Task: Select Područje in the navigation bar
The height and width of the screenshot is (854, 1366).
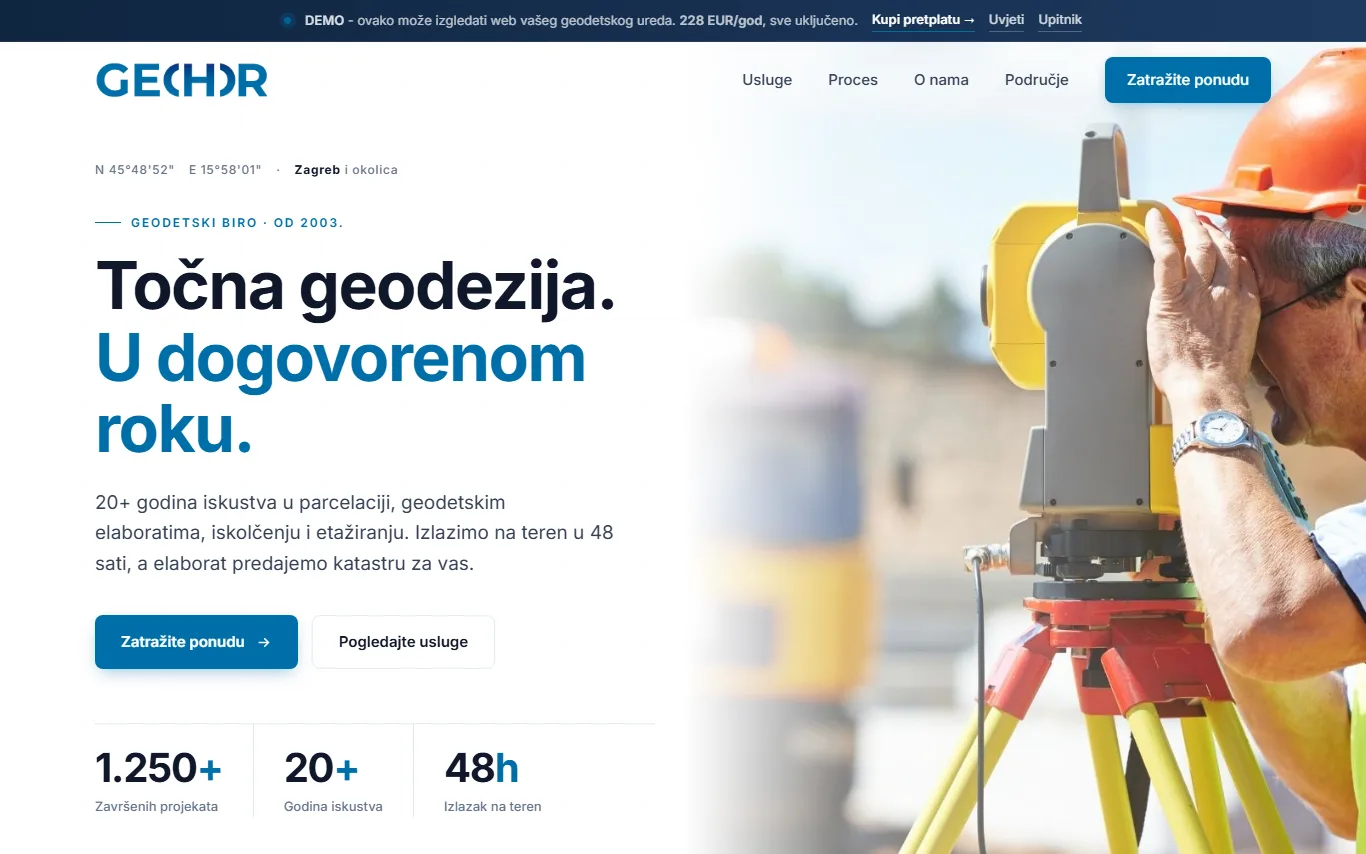Action: 1037,80
